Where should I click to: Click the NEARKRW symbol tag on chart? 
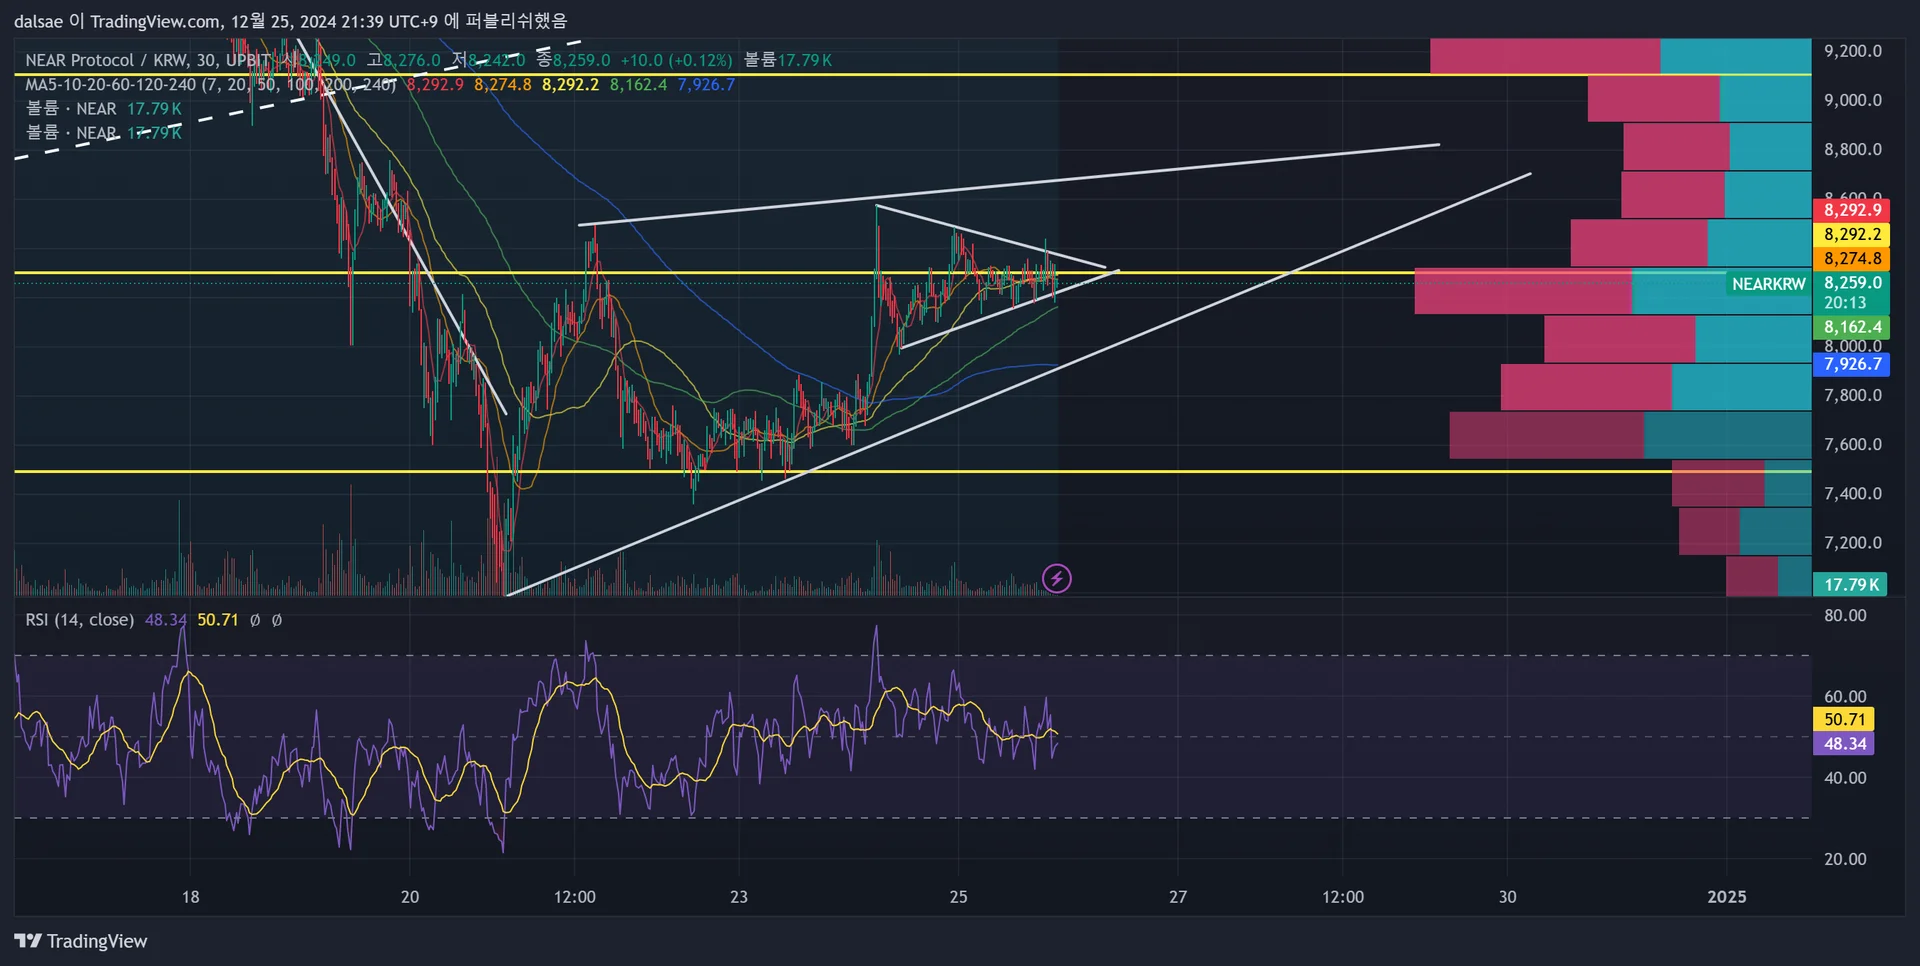1769,284
